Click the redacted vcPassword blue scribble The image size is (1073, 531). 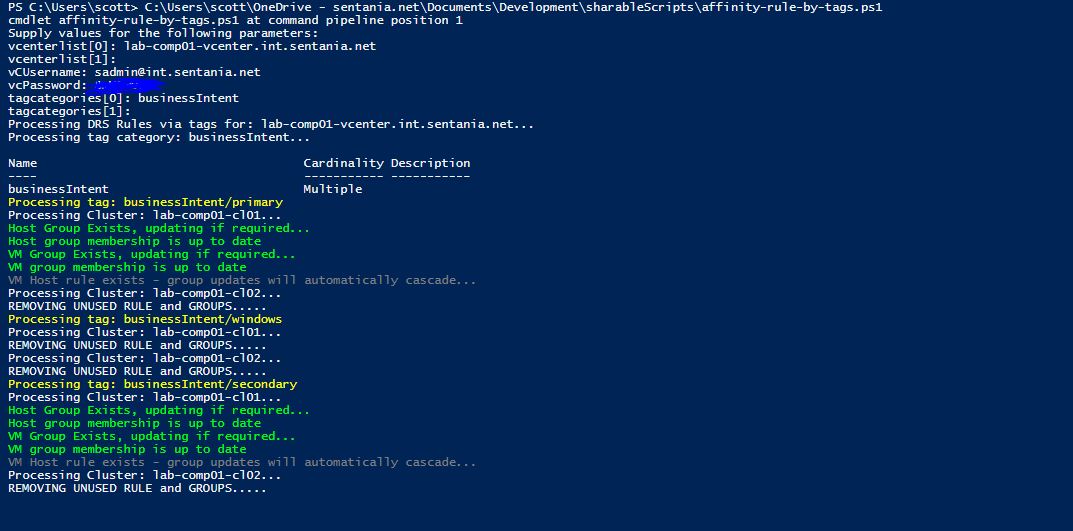click(125, 86)
